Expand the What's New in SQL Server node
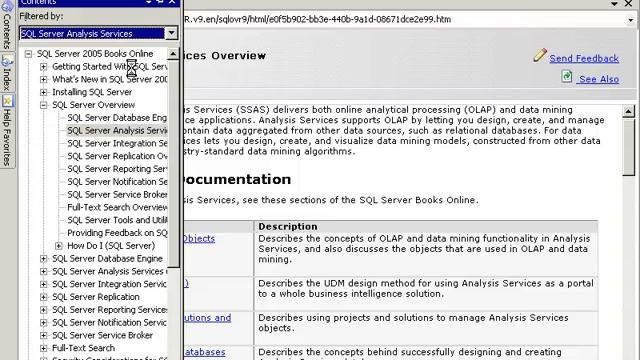 click(x=43, y=79)
